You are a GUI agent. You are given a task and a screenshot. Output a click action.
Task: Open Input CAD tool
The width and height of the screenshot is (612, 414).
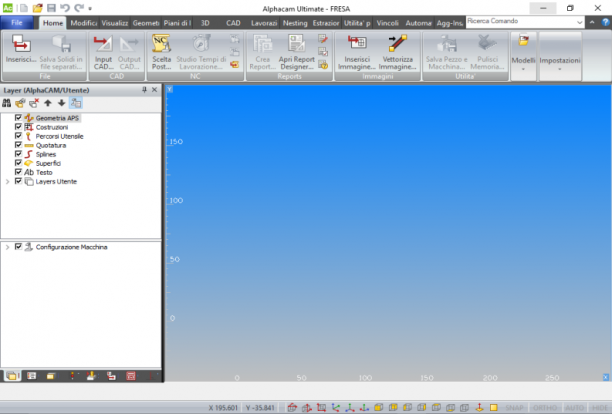103,53
